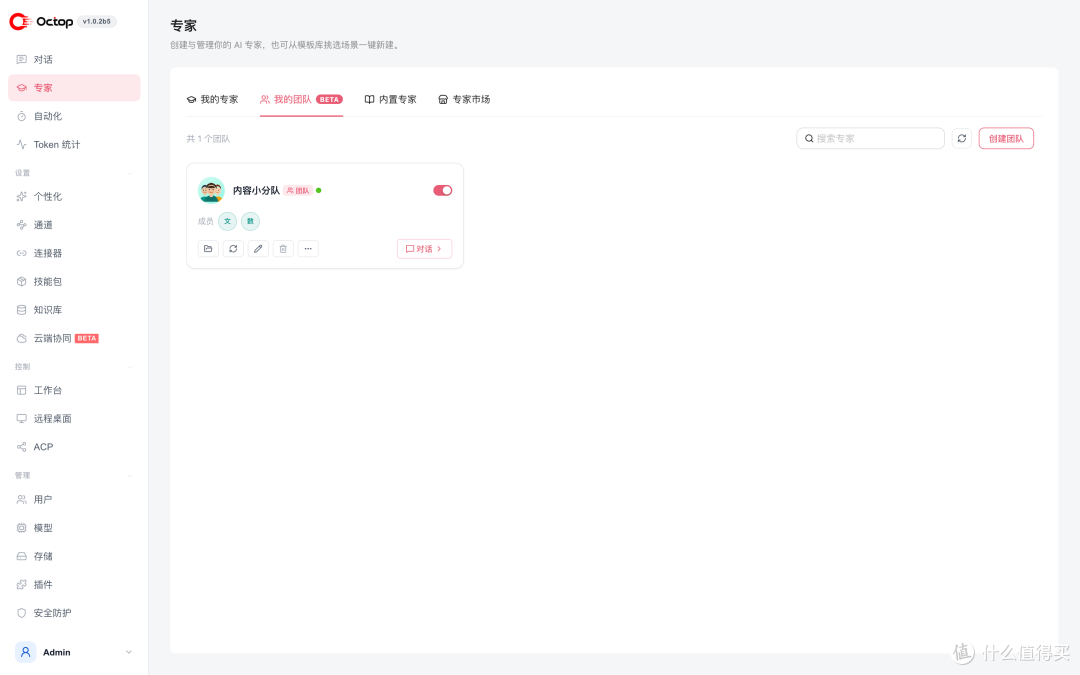Collapse the 管理 sidebar section
Image resolution: width=1080 pixels, height=675 pixels.
129,475
